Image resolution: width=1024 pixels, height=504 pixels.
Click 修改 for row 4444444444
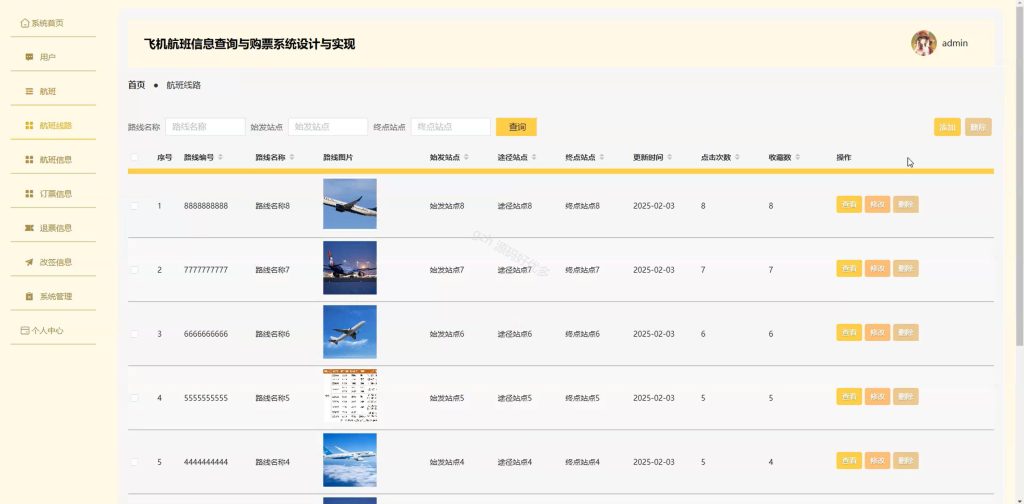[x=877, y=460]
